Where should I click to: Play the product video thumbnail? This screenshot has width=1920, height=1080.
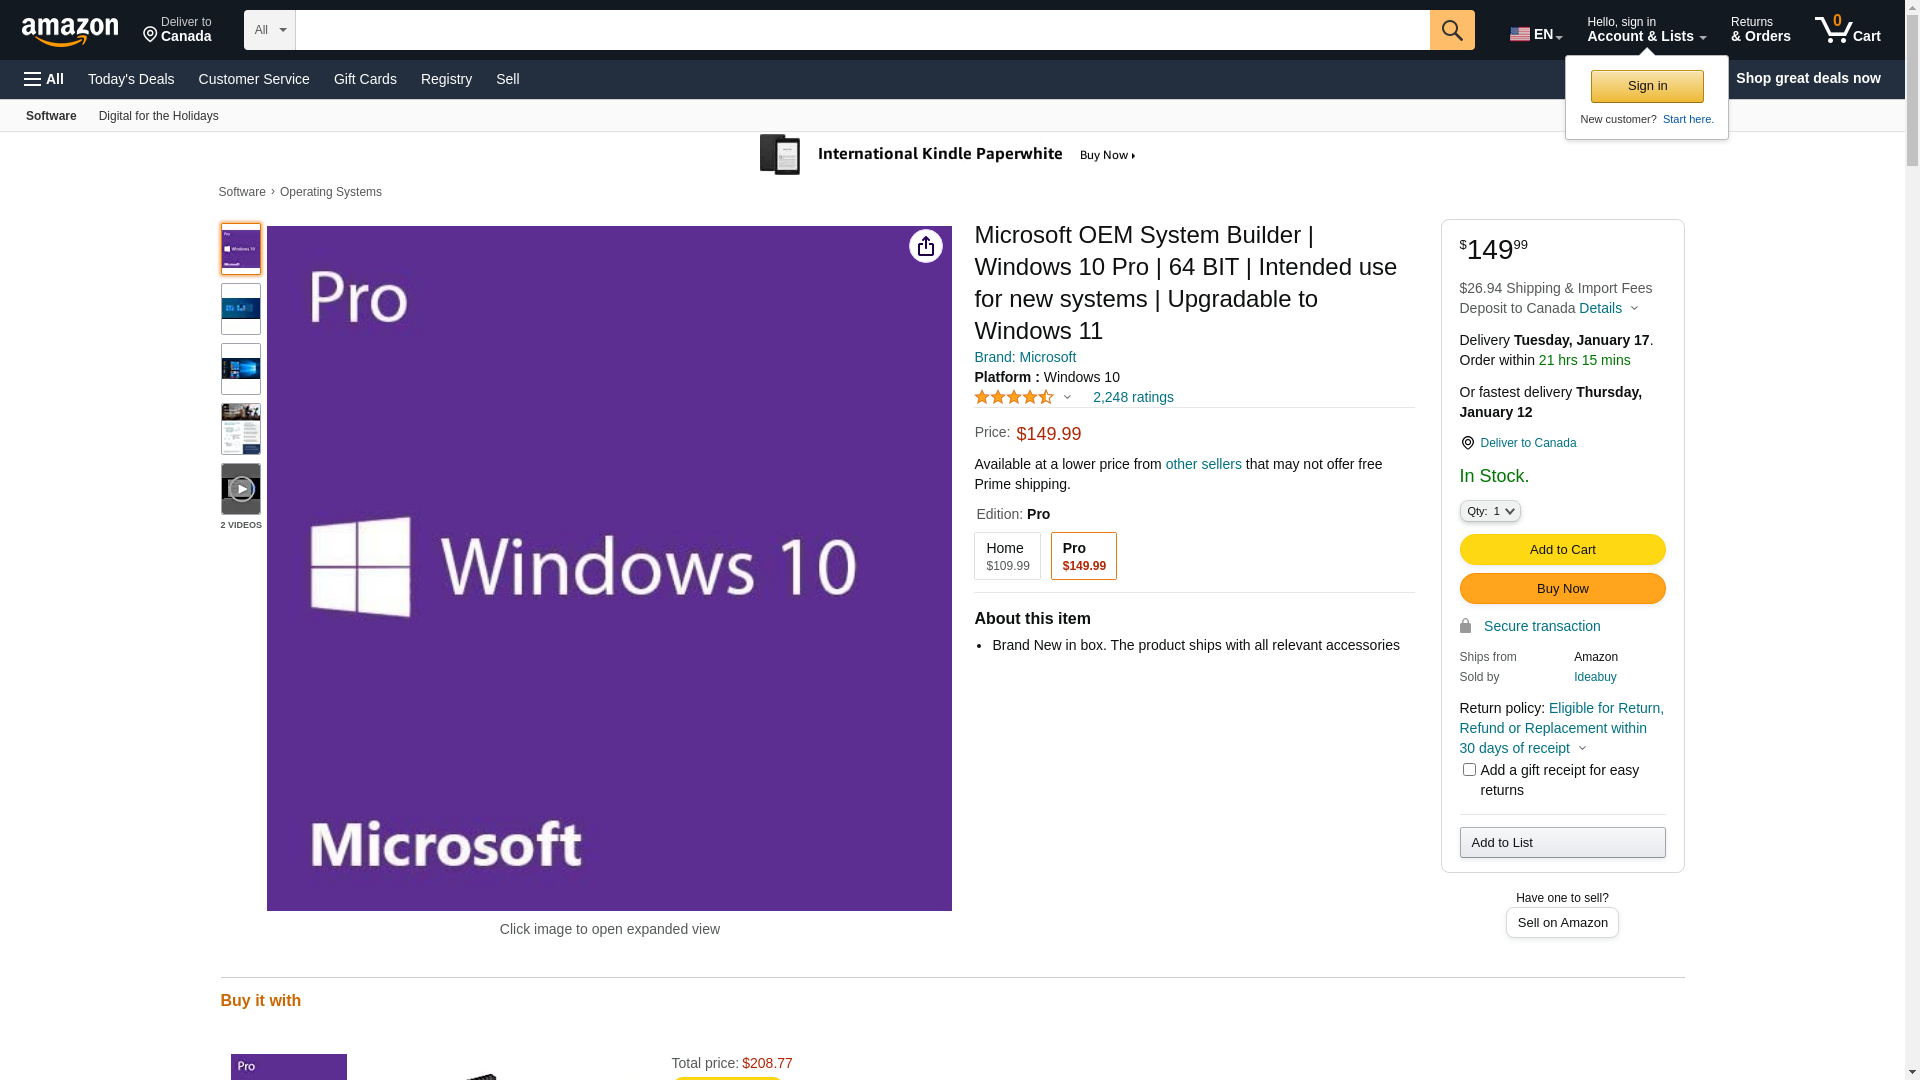[x=241, y=489]
